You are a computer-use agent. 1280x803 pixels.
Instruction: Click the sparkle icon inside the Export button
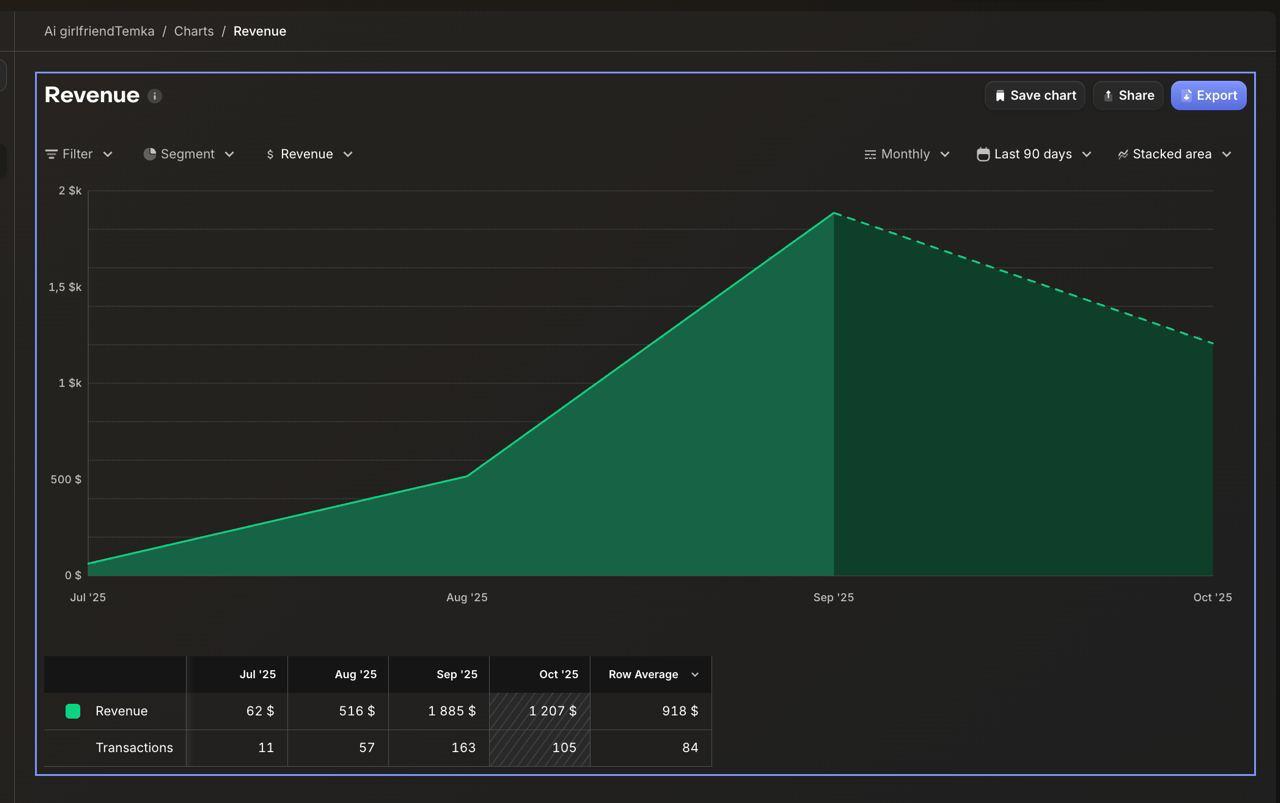click(x=1186, y=95)
